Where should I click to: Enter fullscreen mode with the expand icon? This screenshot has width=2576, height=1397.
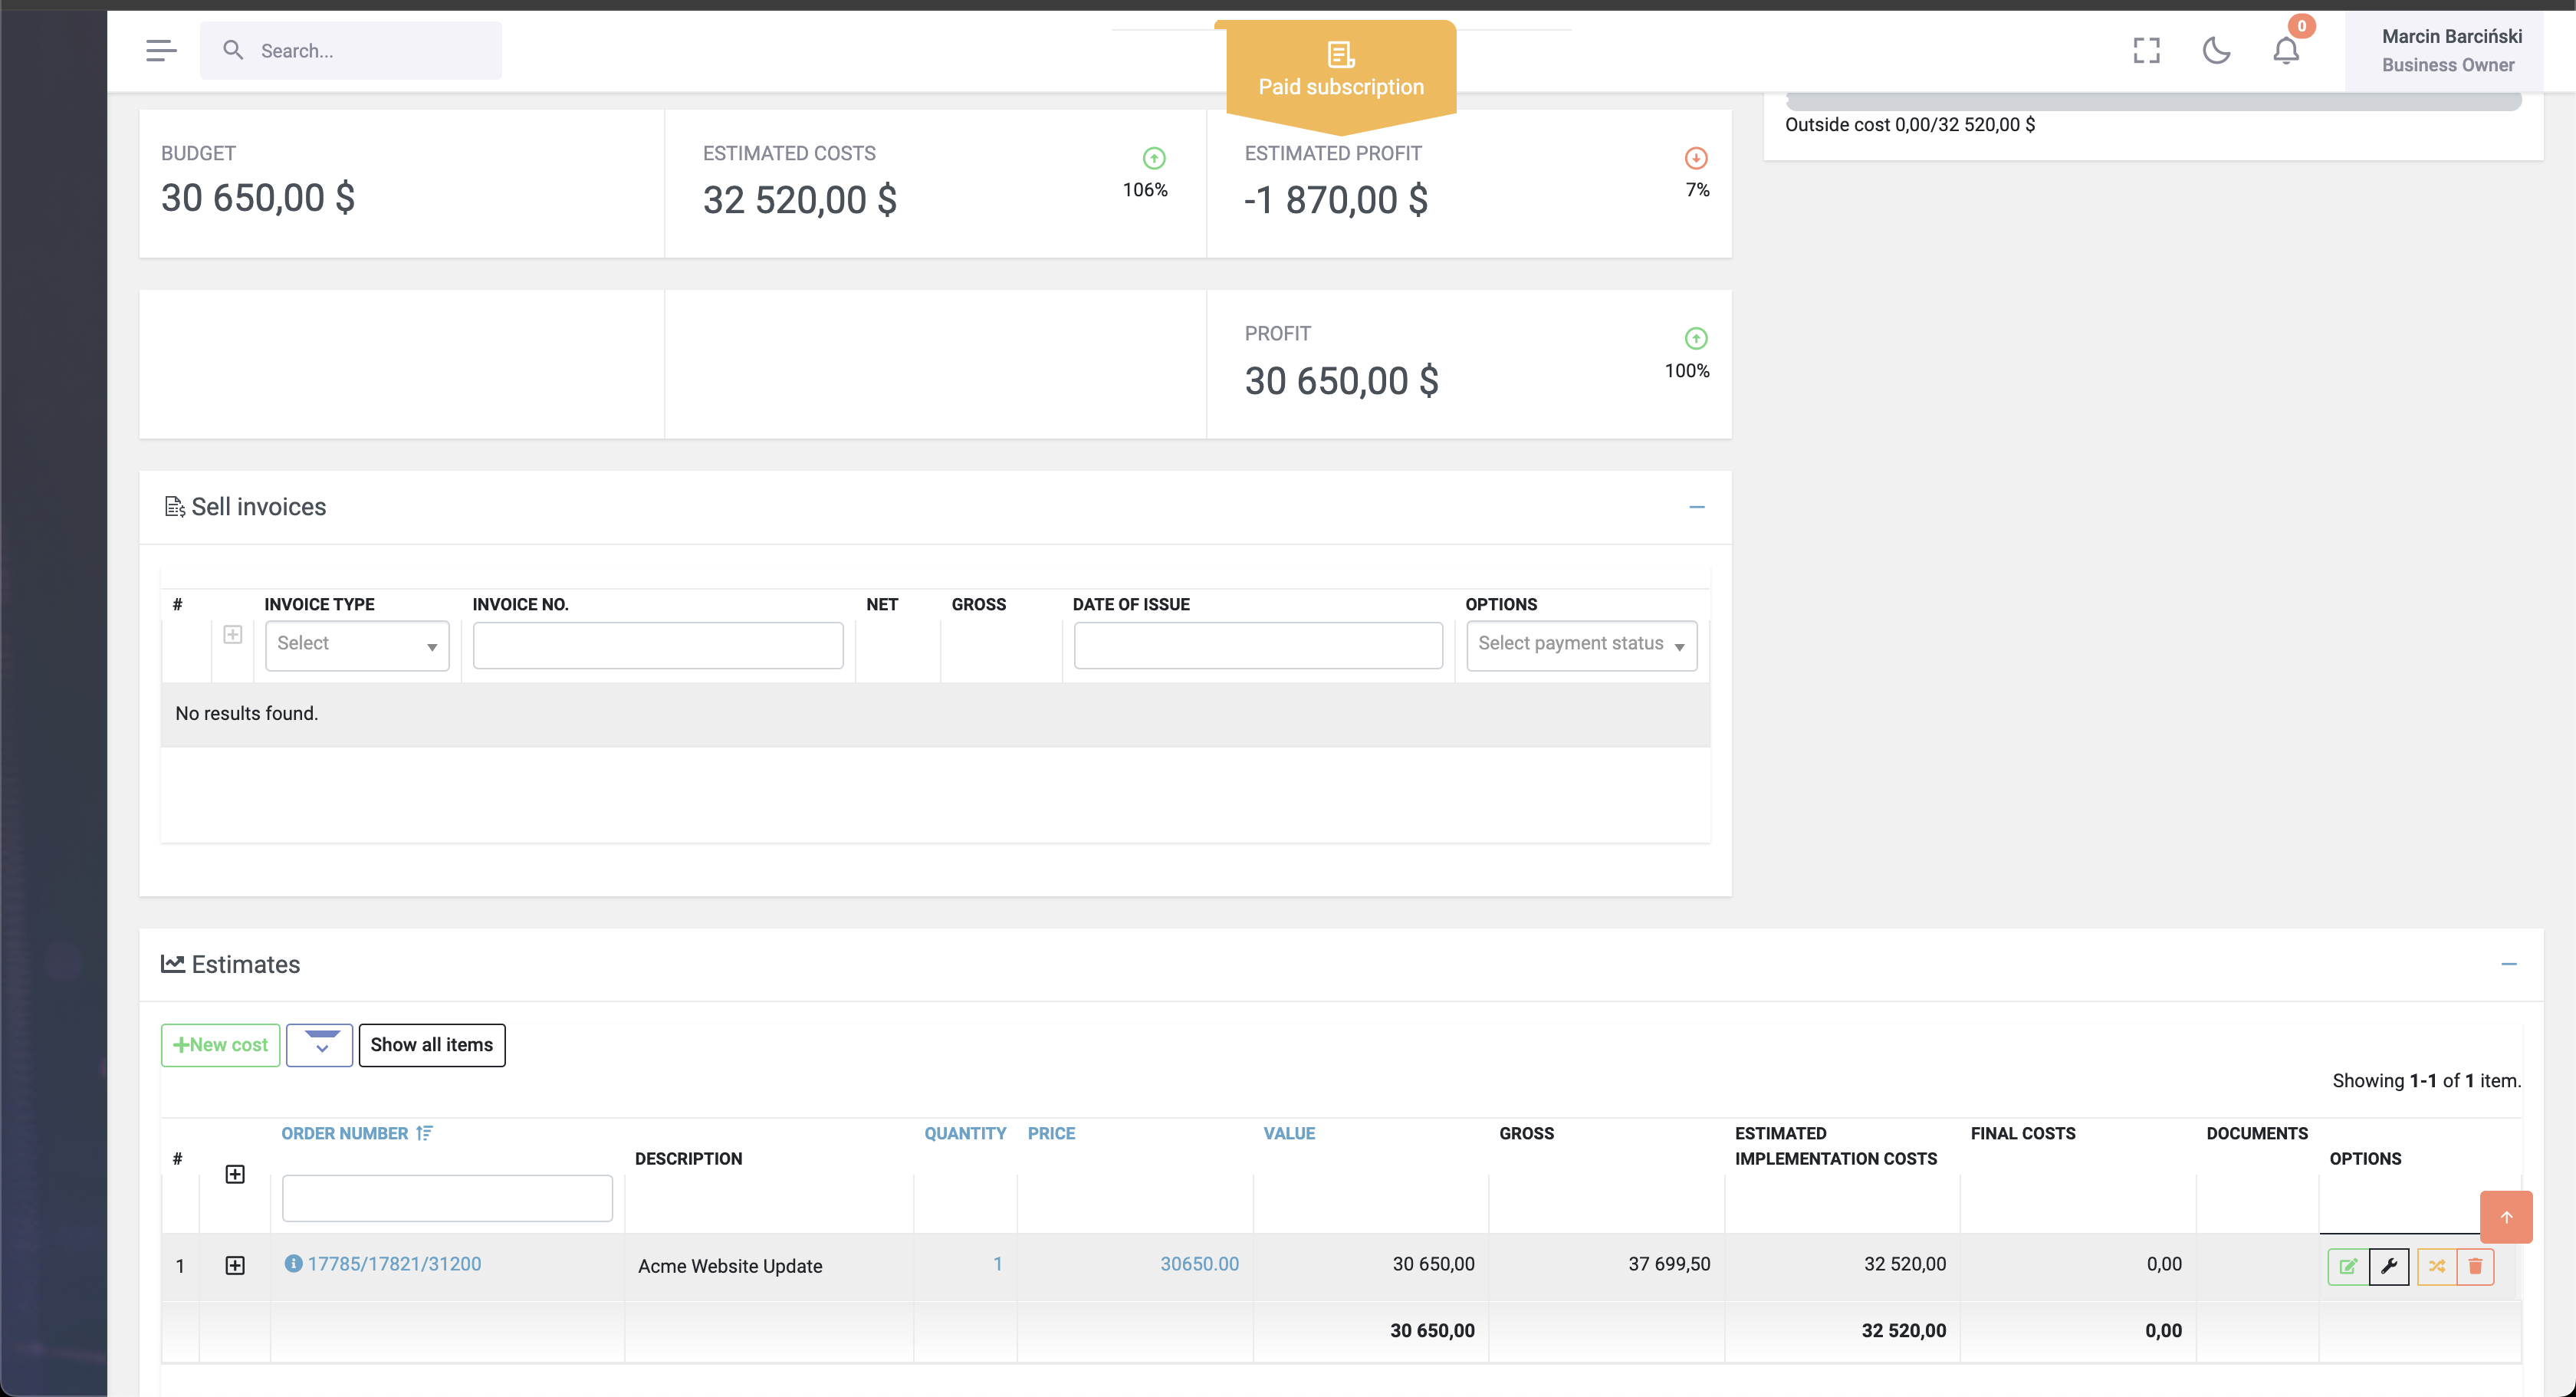click(2146, 50)
